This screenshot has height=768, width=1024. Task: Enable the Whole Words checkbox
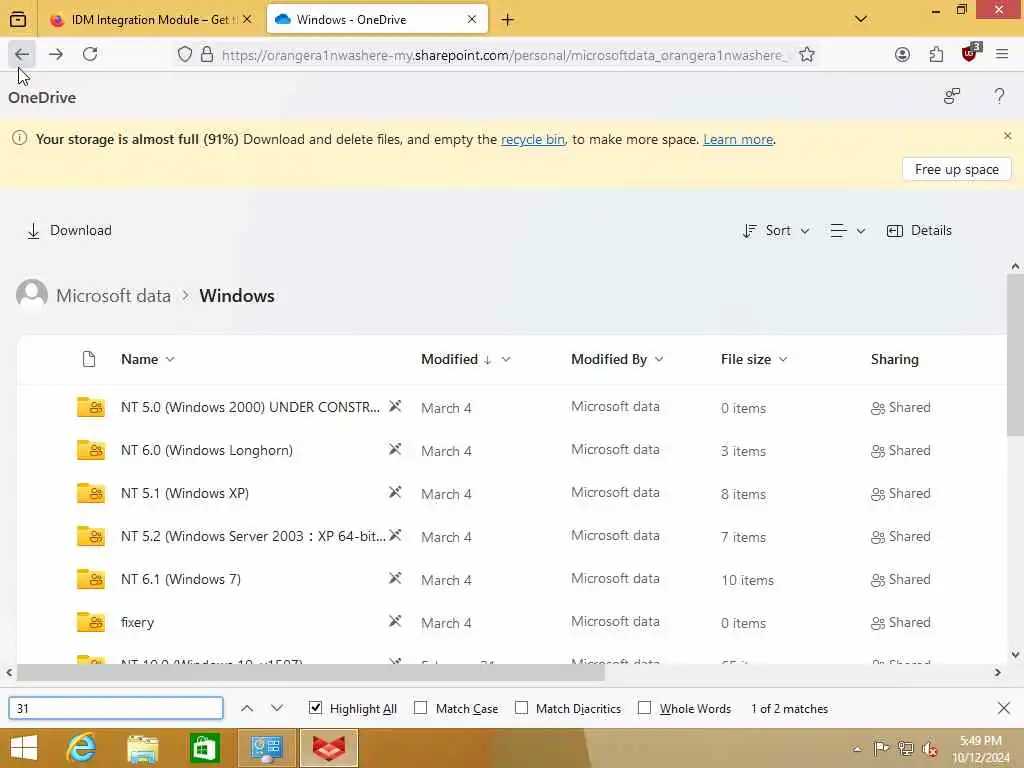tap(645, 708)
